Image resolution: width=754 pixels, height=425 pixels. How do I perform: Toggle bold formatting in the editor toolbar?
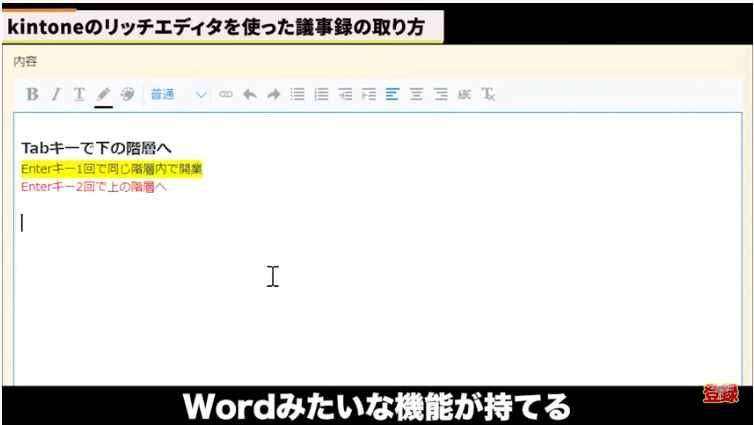click(32, 94)
